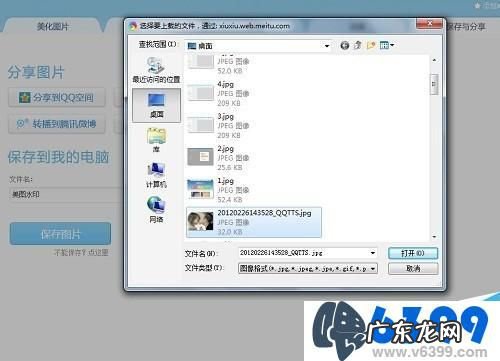
Task: Expand the 文件类型 format dropdown
Action: [373, 268]
